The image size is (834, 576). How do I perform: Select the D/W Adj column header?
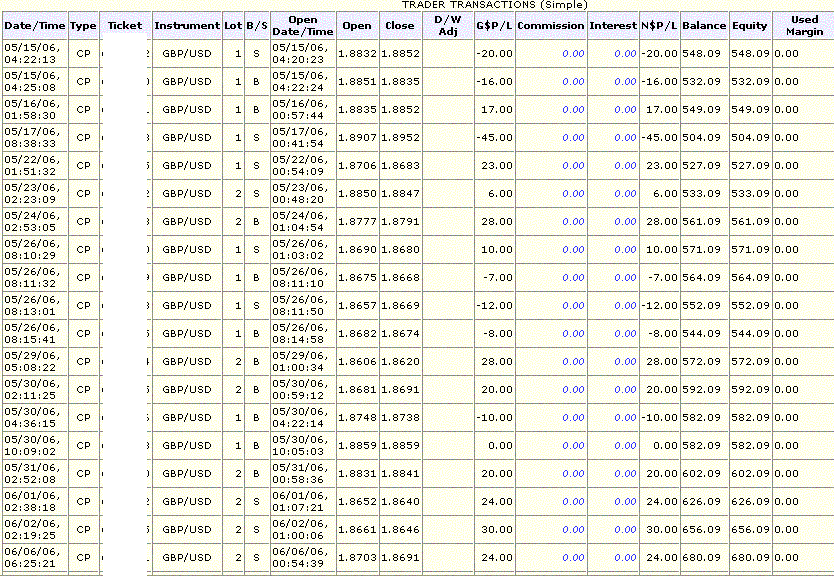click(448, 25)
